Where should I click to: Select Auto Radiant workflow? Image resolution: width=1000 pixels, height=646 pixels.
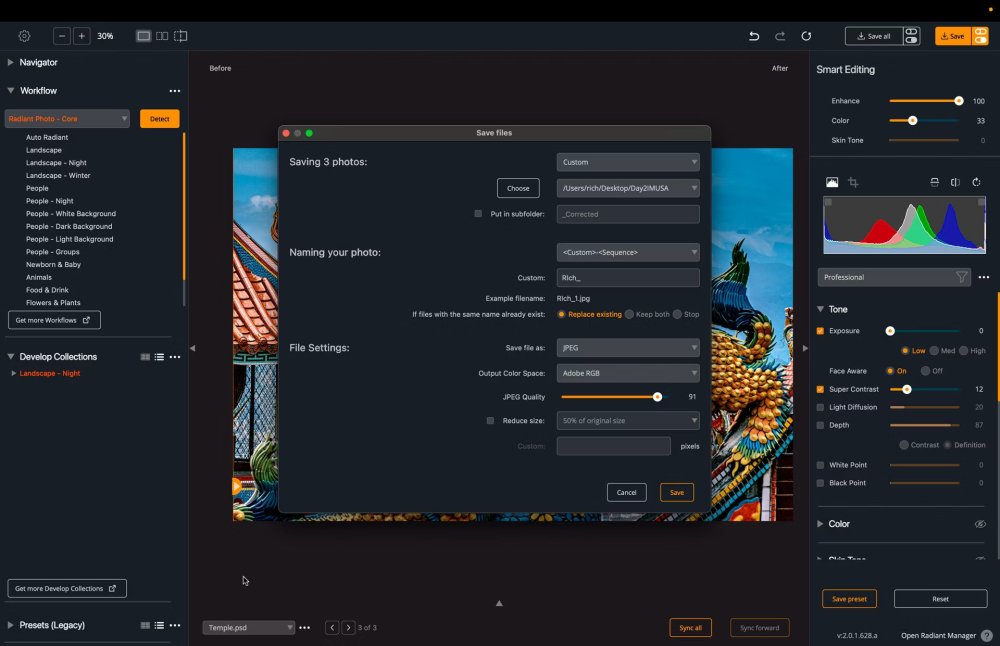coord(47,137)
